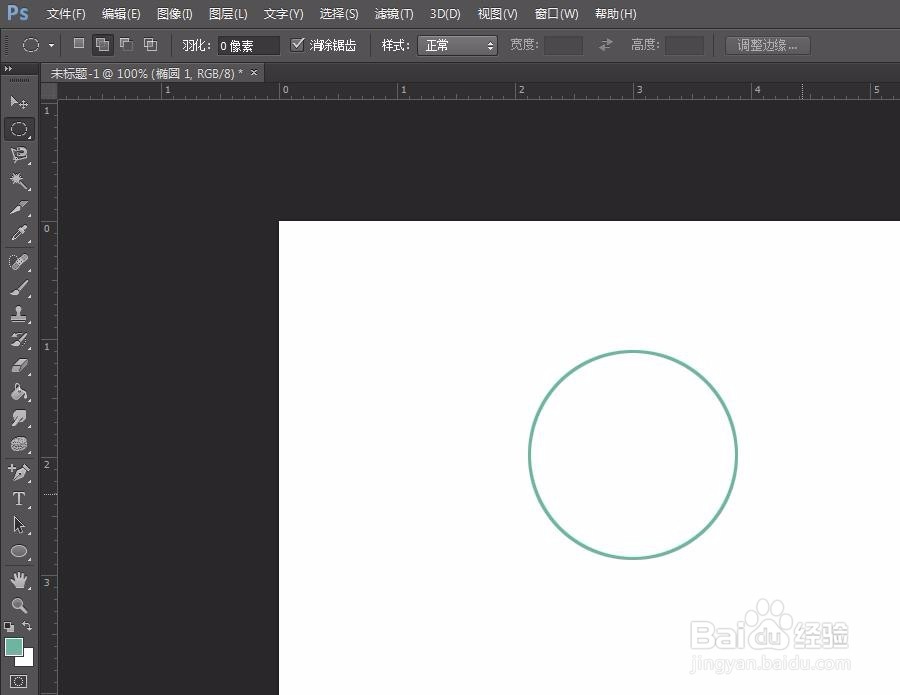Open the 文件(F) menu
The image size is (900, 695).
(66, 14)
